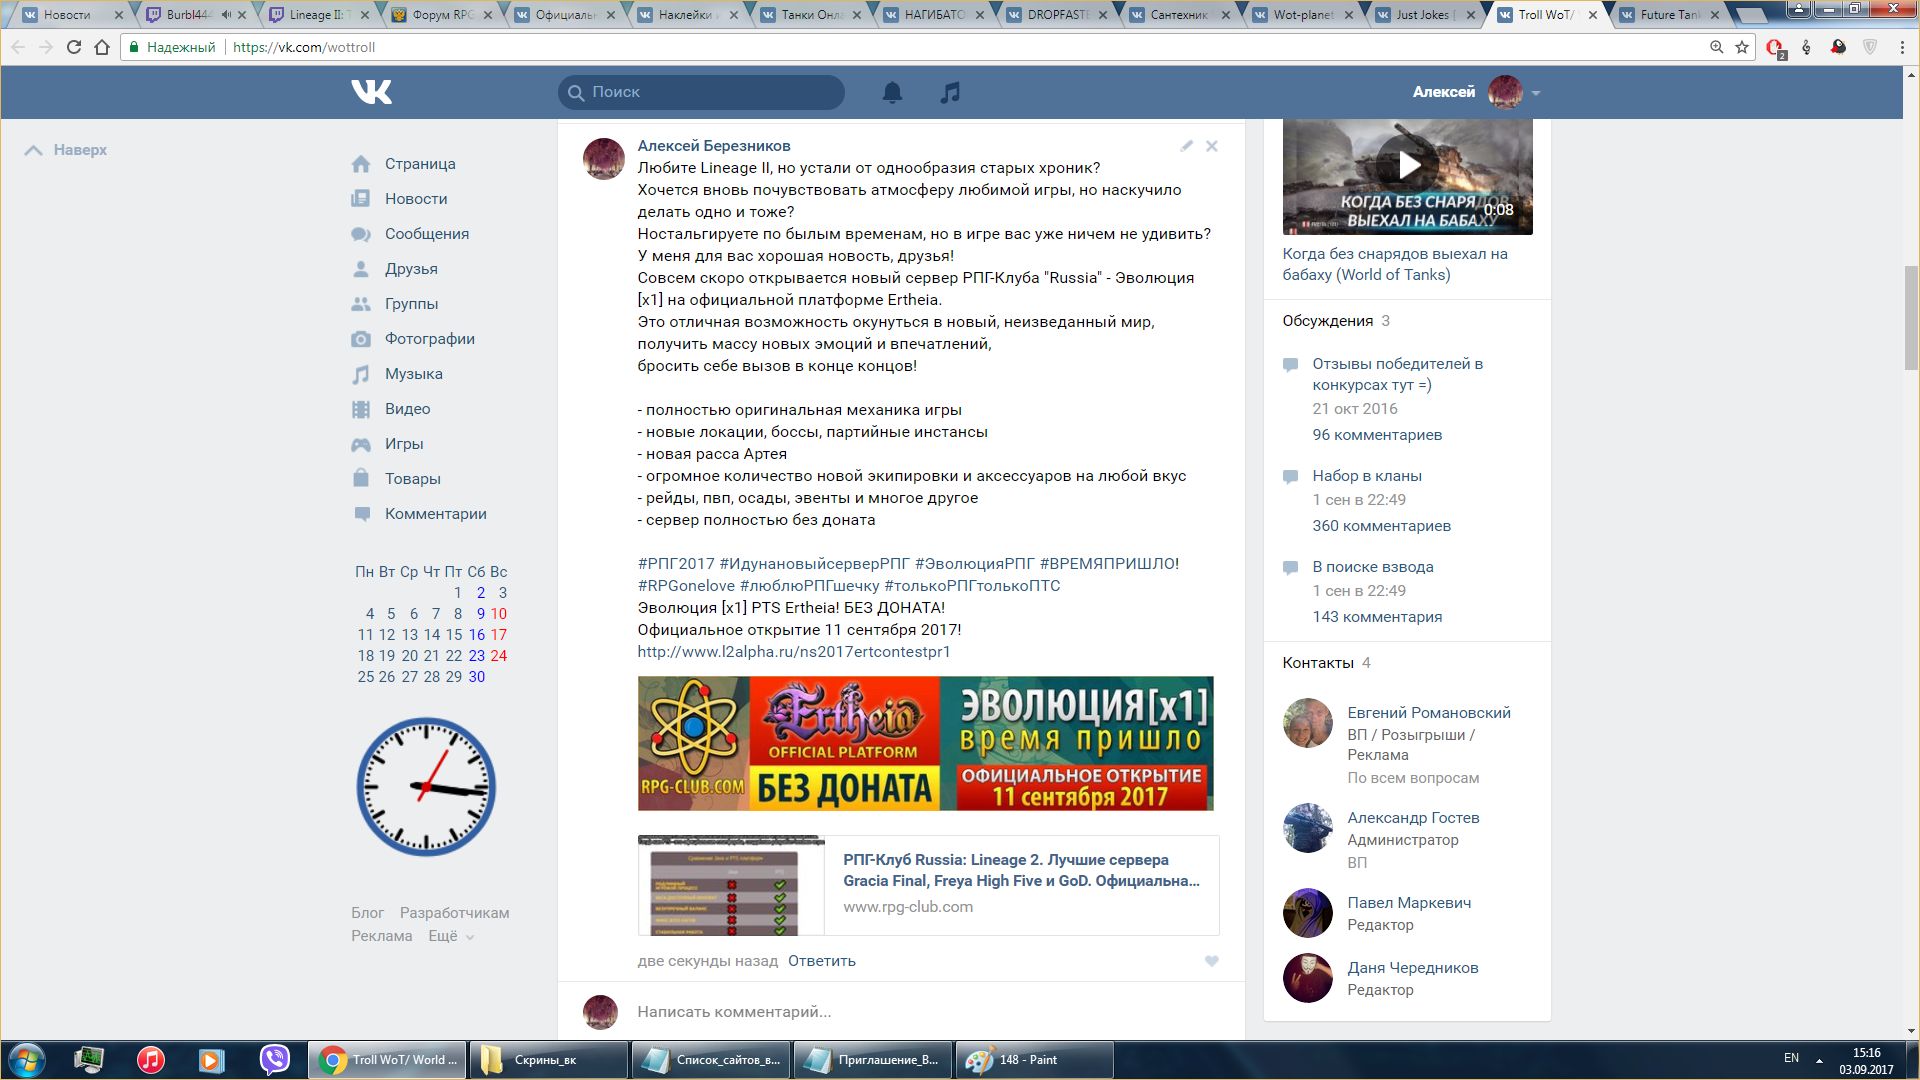Switch to the Lineage II browser tab
The width and height of the screenshot is (1920, 1080).
click(319, 15)
